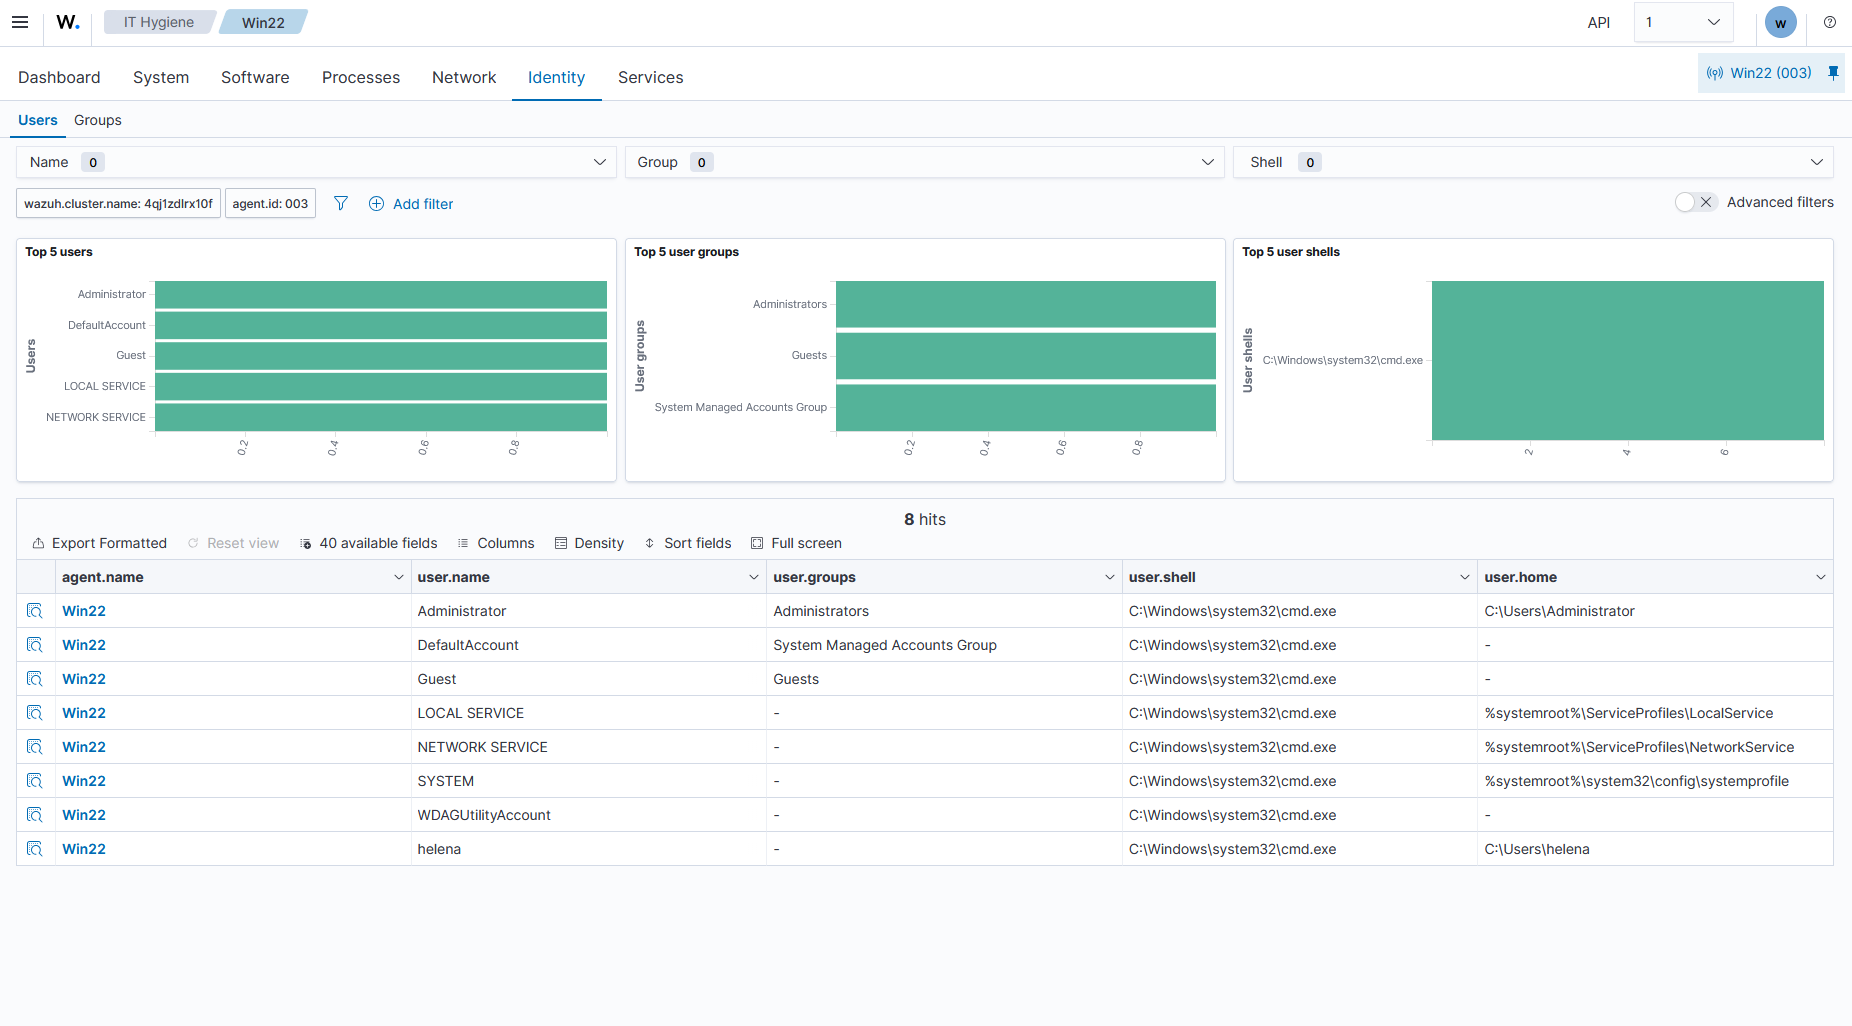Switch to the Processes tab

click(361, 77)
